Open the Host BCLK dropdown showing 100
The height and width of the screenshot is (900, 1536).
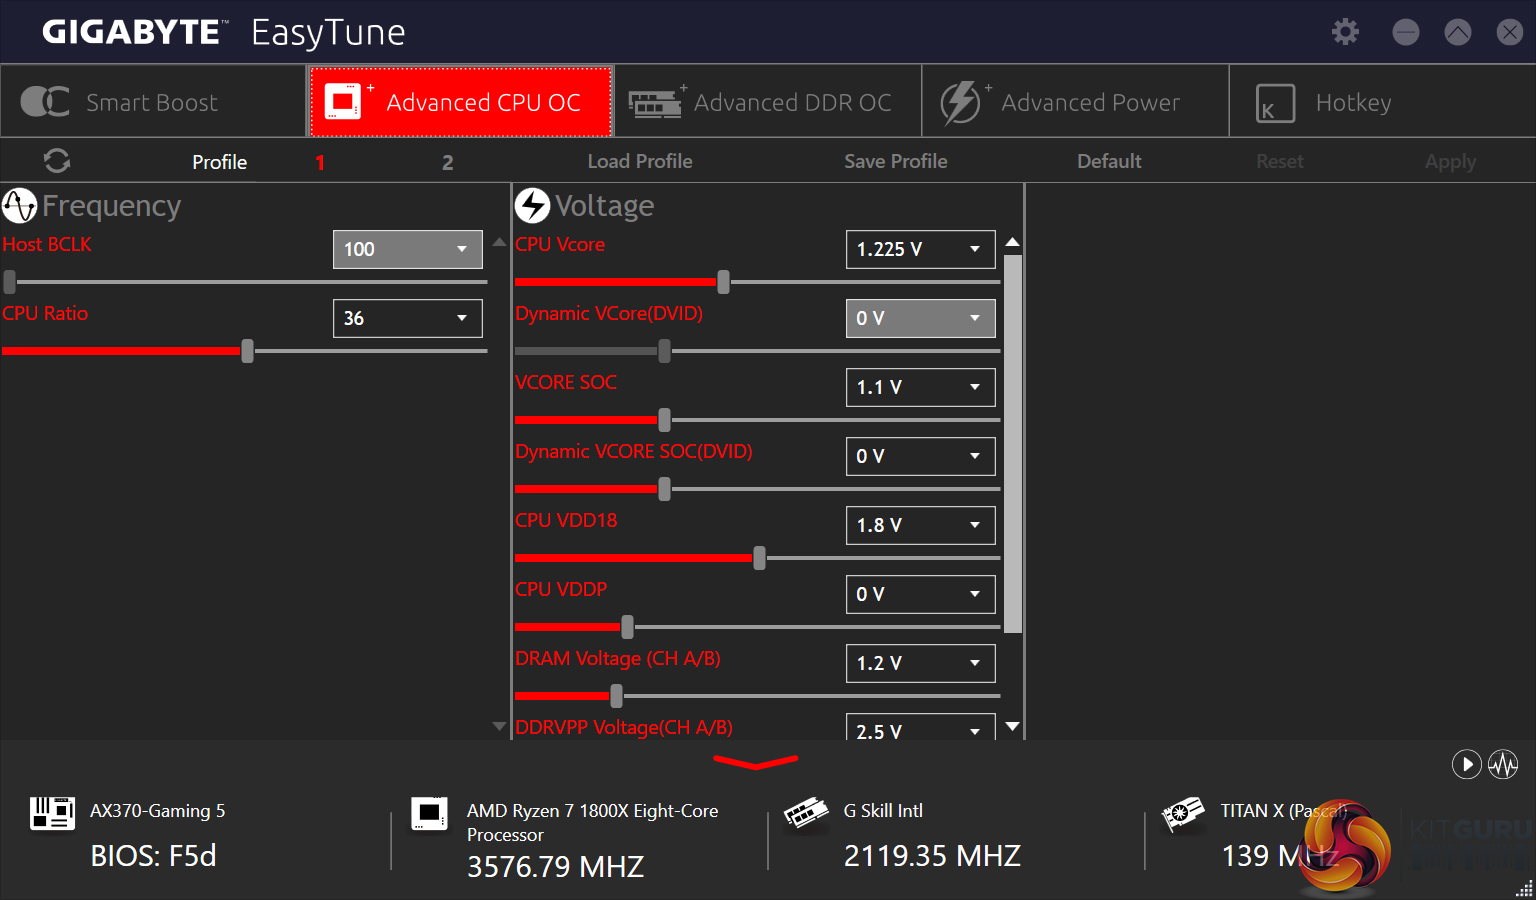pos(408,249)
